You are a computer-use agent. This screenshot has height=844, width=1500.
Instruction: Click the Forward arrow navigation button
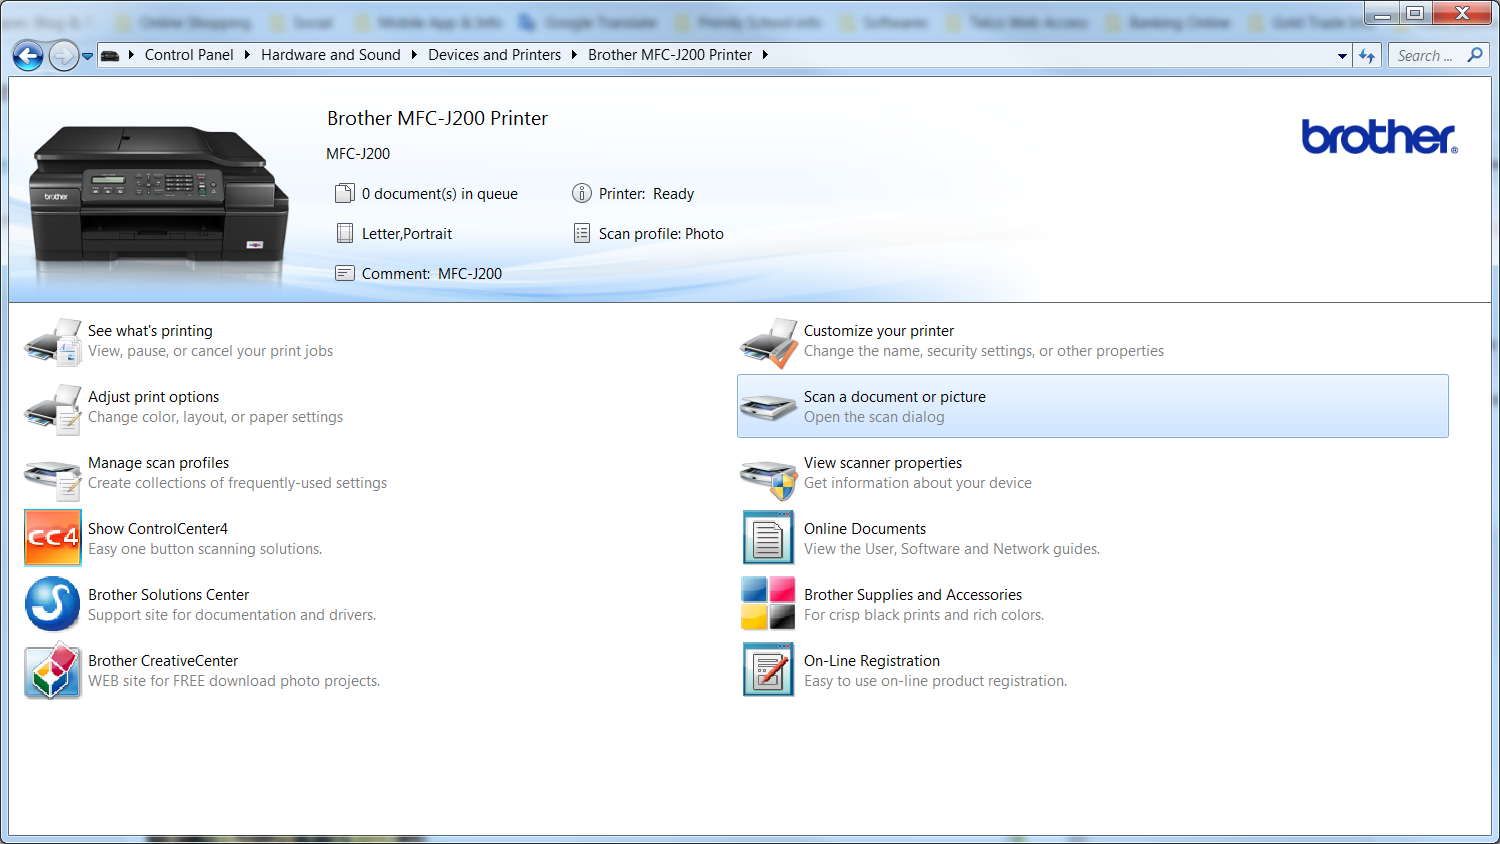(x=63, y=56)
